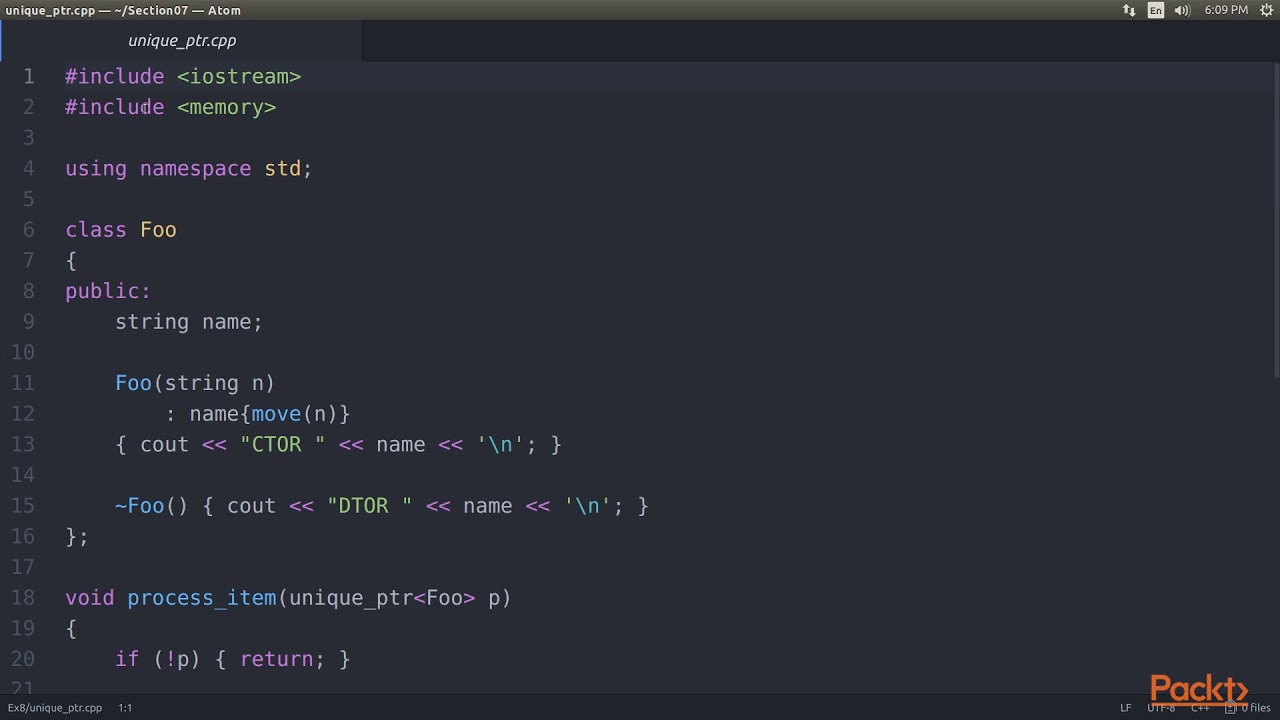Click std; on line 4
This screenshot has height=720, width=1280.
click(x=288, y=169)
